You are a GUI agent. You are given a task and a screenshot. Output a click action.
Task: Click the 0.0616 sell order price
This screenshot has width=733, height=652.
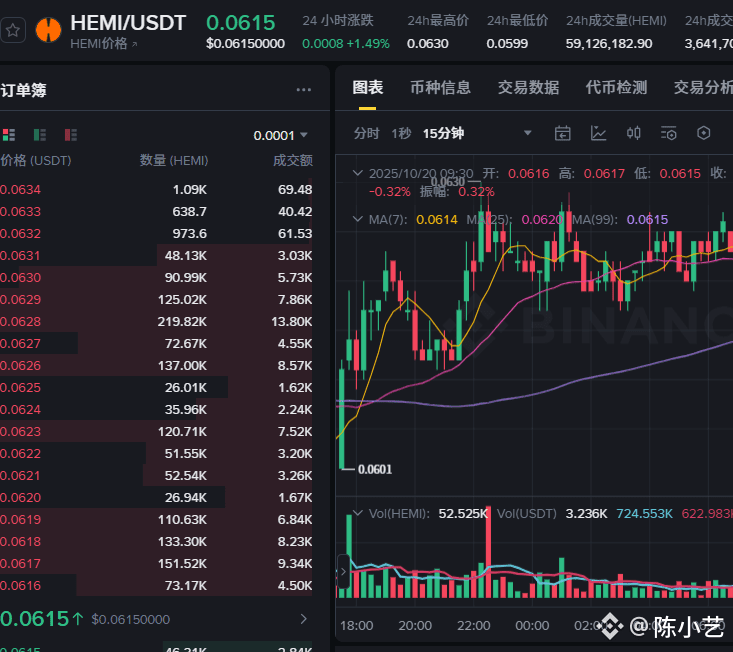20,586
